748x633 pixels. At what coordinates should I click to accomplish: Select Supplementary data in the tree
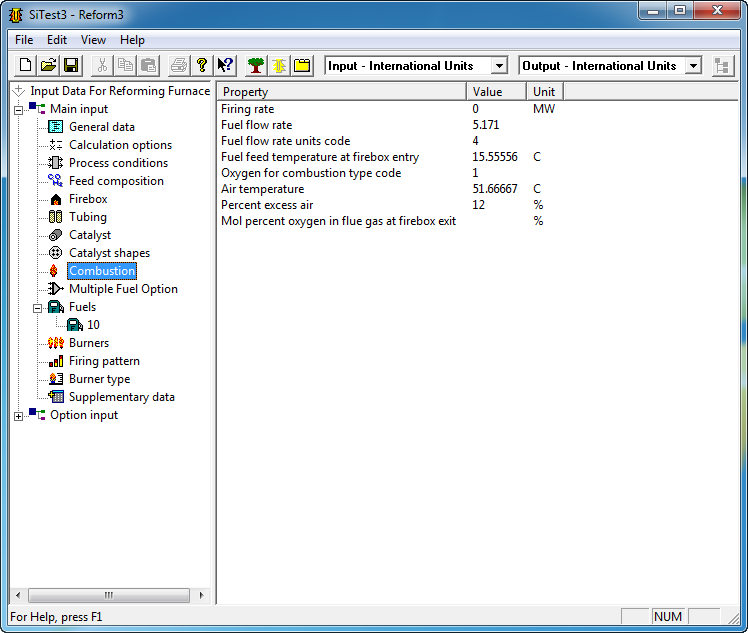click(x=122, y=397)
